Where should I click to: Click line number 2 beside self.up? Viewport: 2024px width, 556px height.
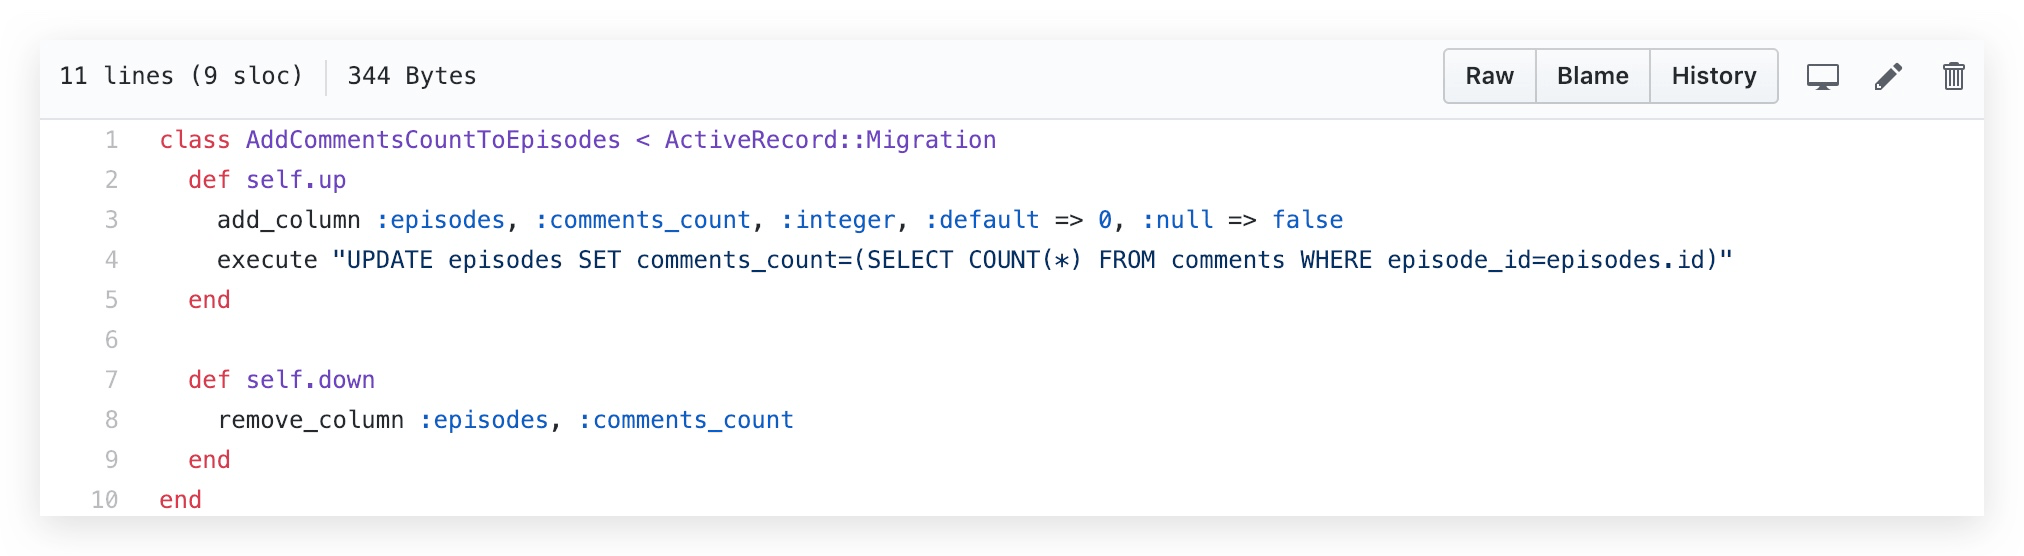(111, 180)
